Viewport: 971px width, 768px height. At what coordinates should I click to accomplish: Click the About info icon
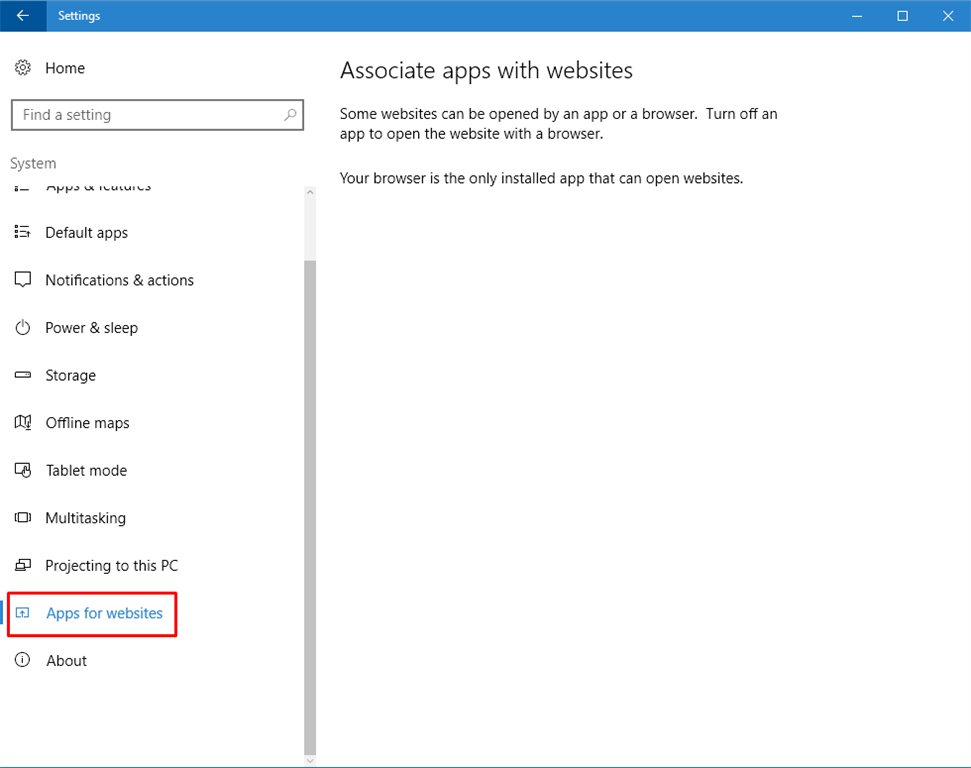22,660
